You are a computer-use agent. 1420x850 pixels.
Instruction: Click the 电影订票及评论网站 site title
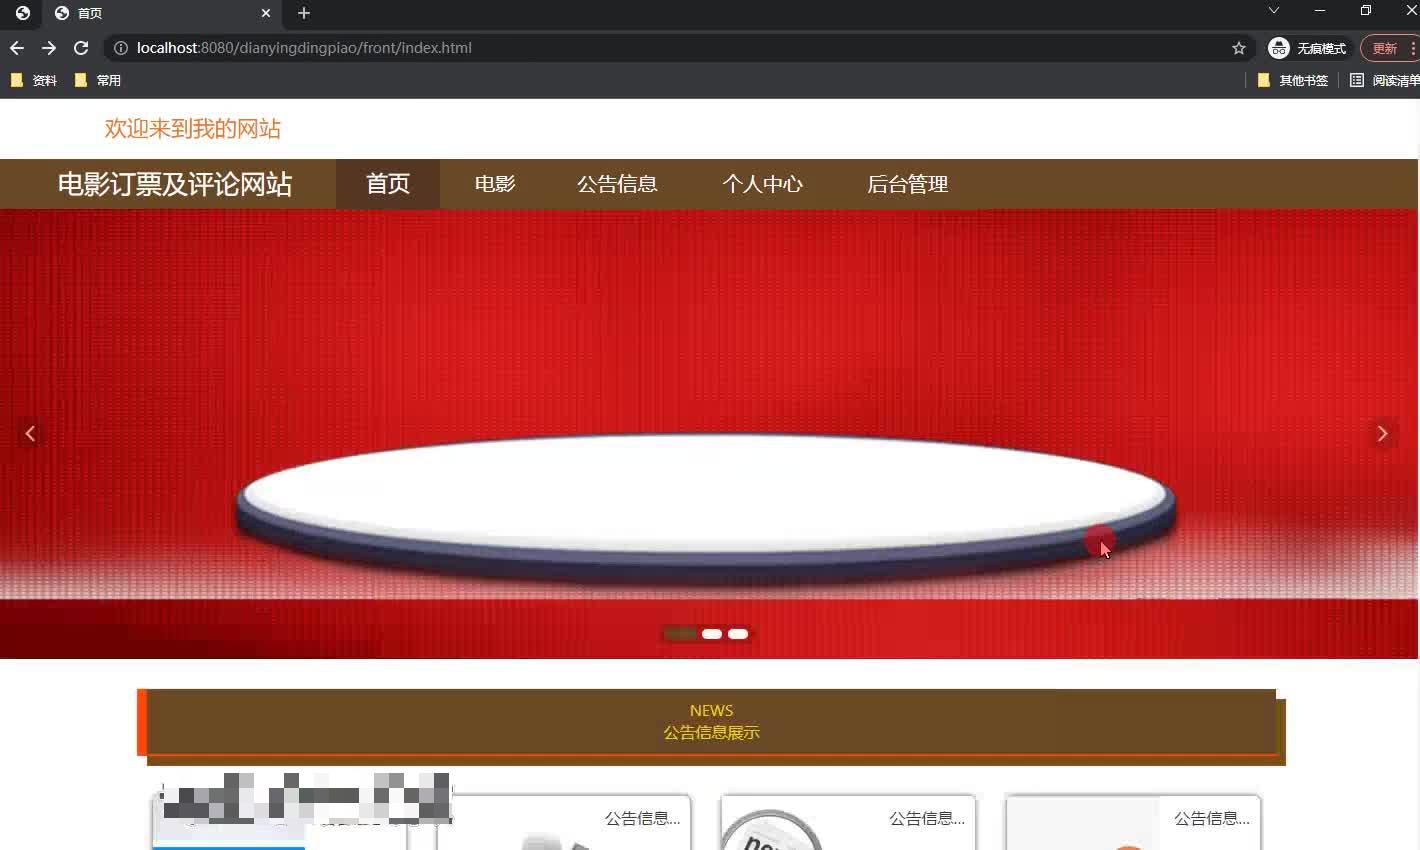175,184
